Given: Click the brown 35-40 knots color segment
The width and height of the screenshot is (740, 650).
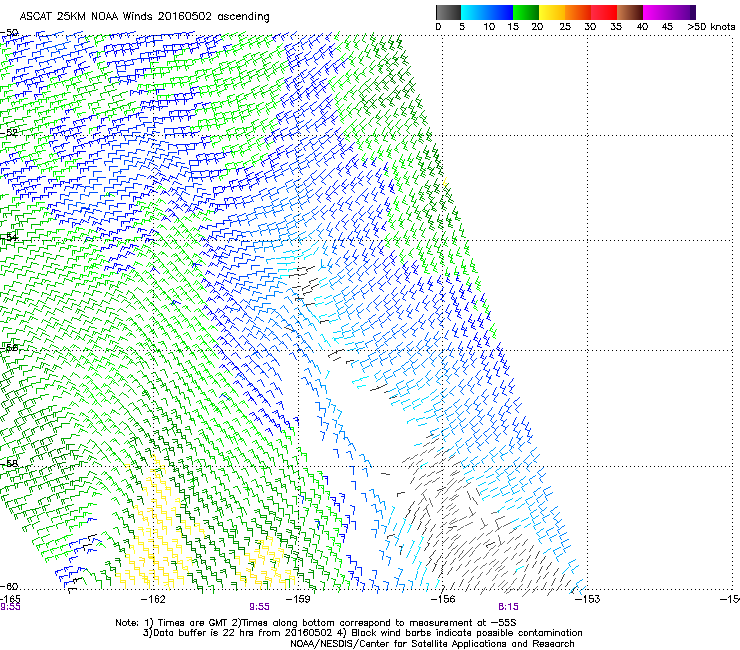Looking at the screenshot, I should tap(630, 12).
